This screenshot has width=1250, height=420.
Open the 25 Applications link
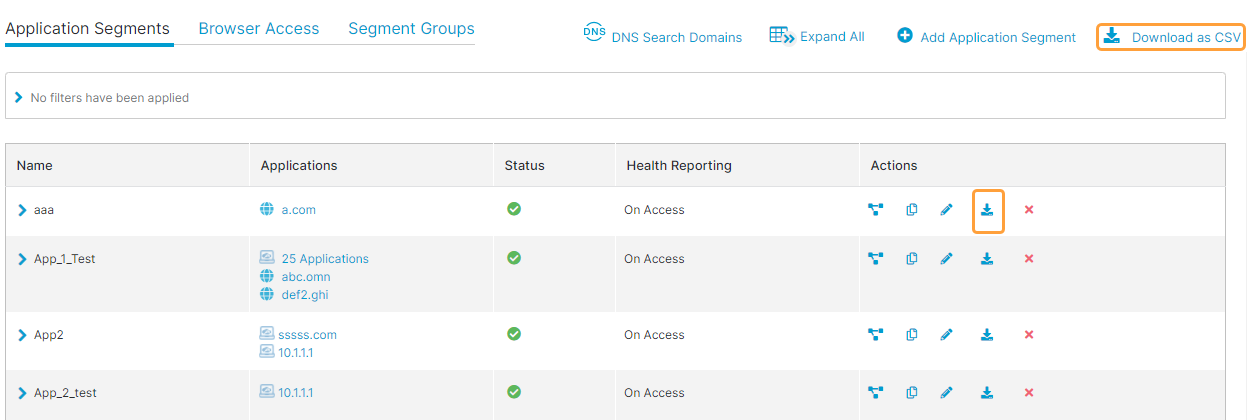click(x=324, y=259)
